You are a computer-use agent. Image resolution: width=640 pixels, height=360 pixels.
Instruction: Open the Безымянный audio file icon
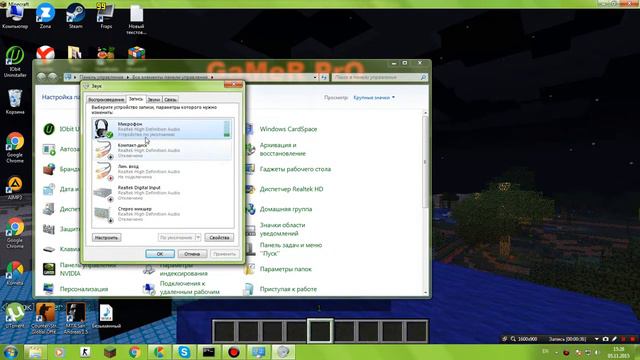pos(106,316)
